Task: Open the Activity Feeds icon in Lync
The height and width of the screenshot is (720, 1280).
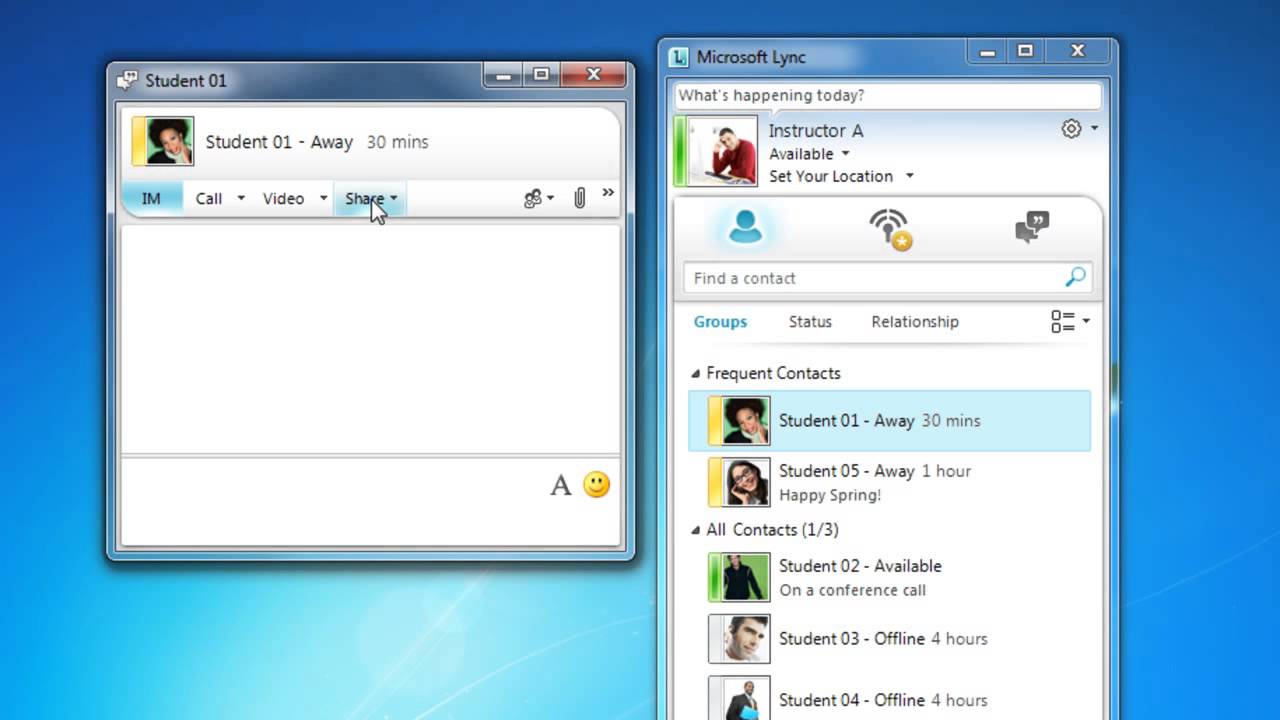Action: (x=890, y=229)
